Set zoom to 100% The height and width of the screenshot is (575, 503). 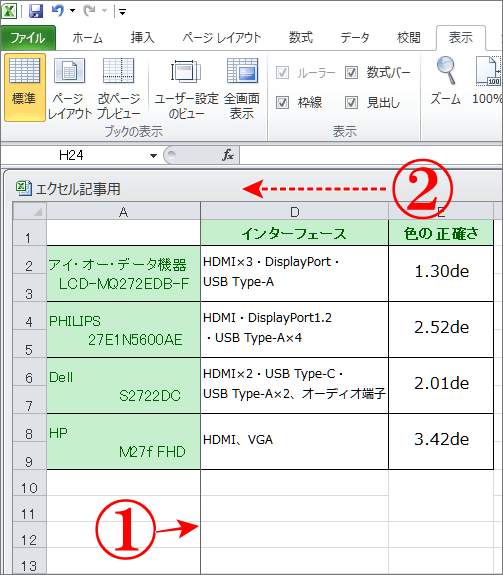(x=488, y=81)
